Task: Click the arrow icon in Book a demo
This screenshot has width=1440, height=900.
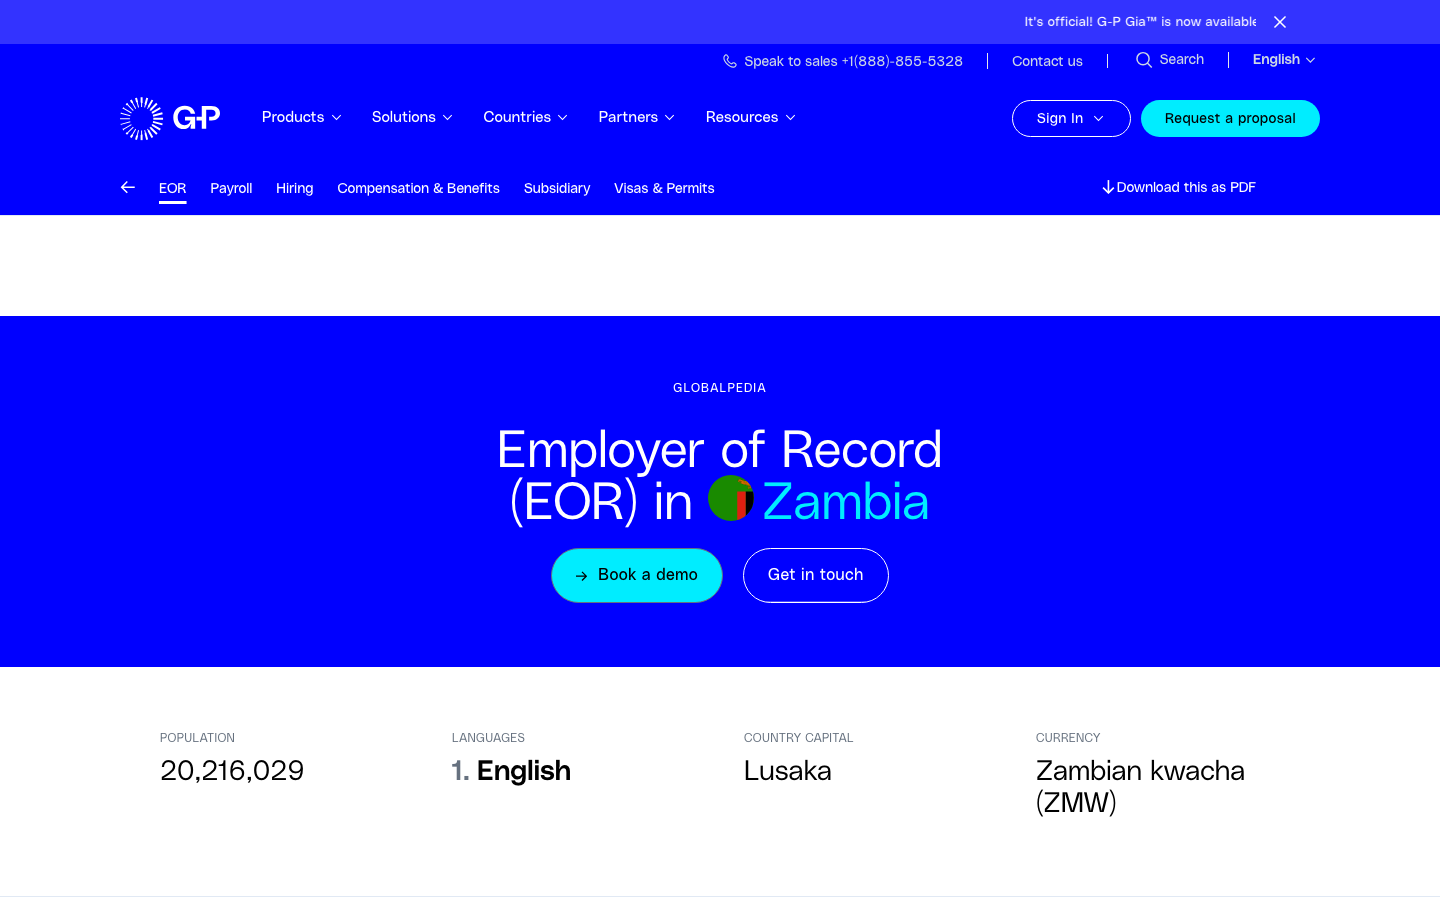Action: [581, 576]
